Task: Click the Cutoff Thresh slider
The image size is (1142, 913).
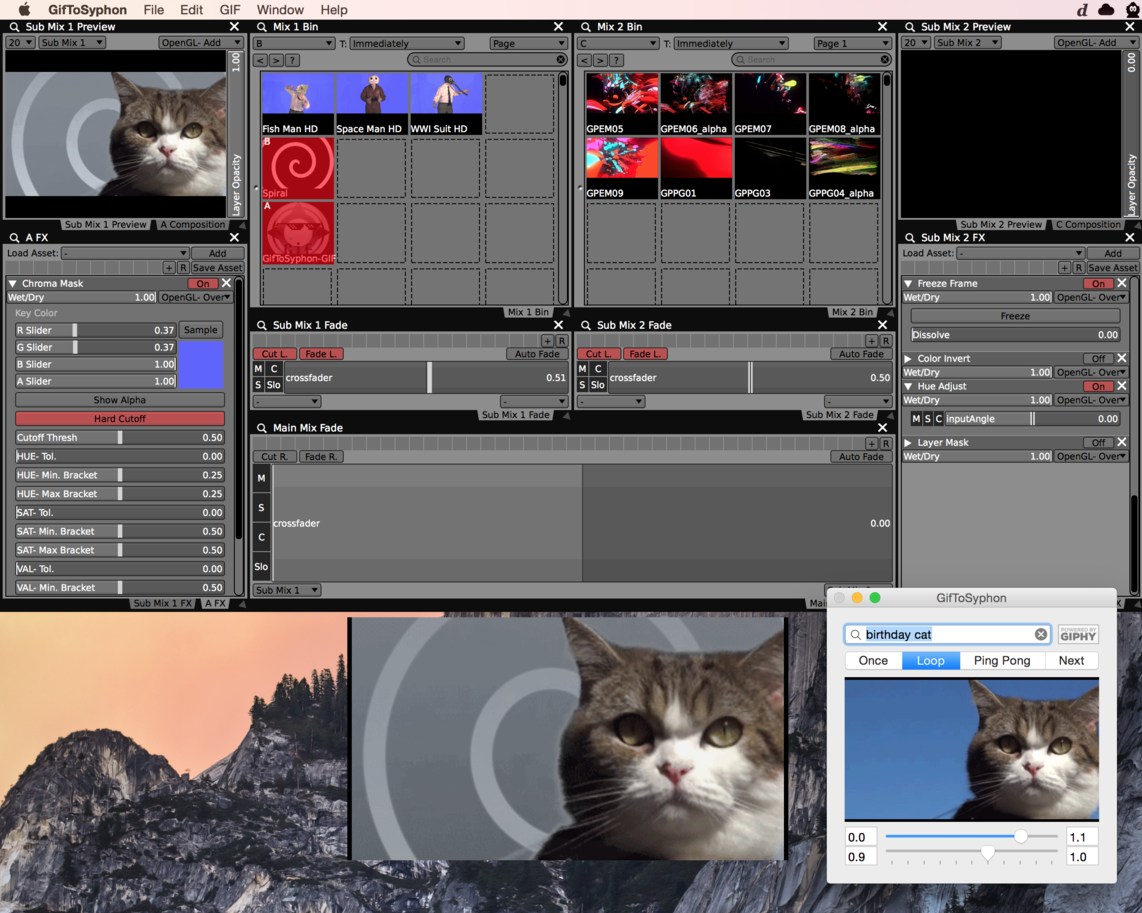Action: [119, 438]
